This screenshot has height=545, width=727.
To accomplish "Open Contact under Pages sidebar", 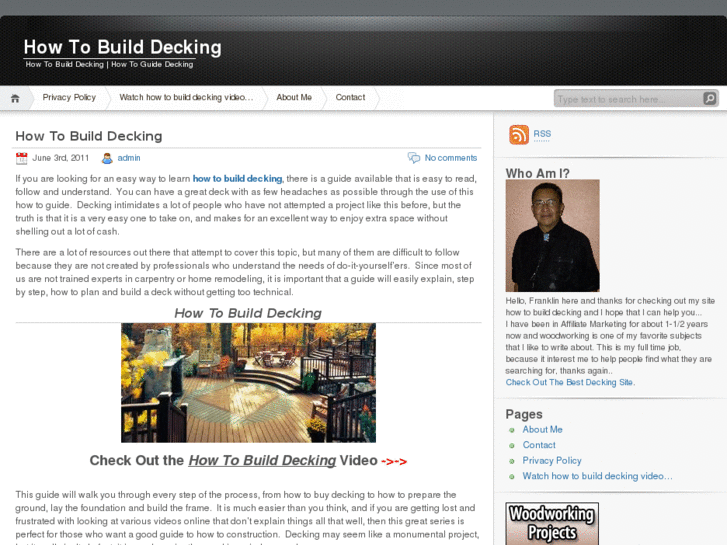I will tap(539, 445).
